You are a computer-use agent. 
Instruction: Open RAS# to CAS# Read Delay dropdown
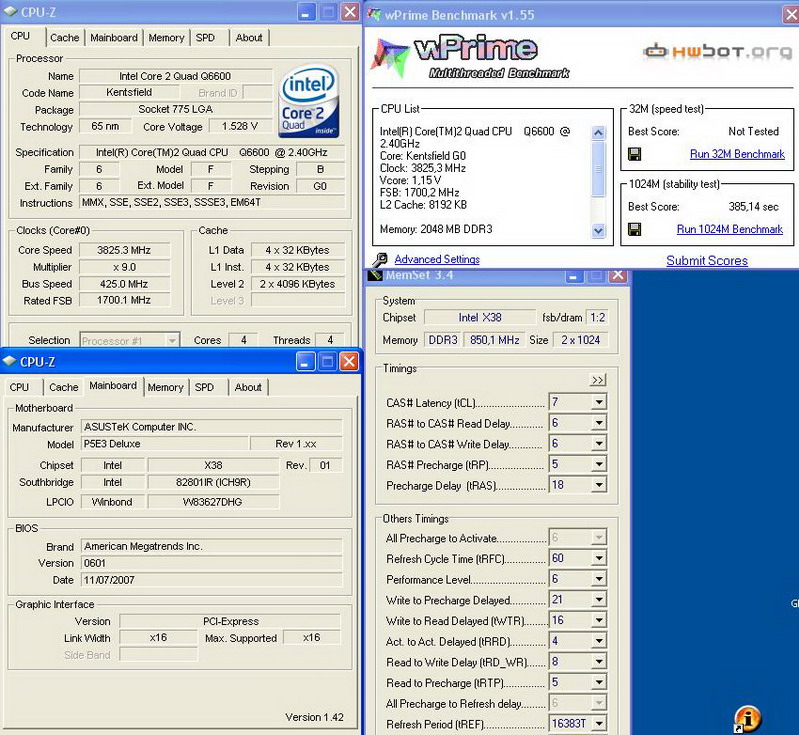point(599,423)
